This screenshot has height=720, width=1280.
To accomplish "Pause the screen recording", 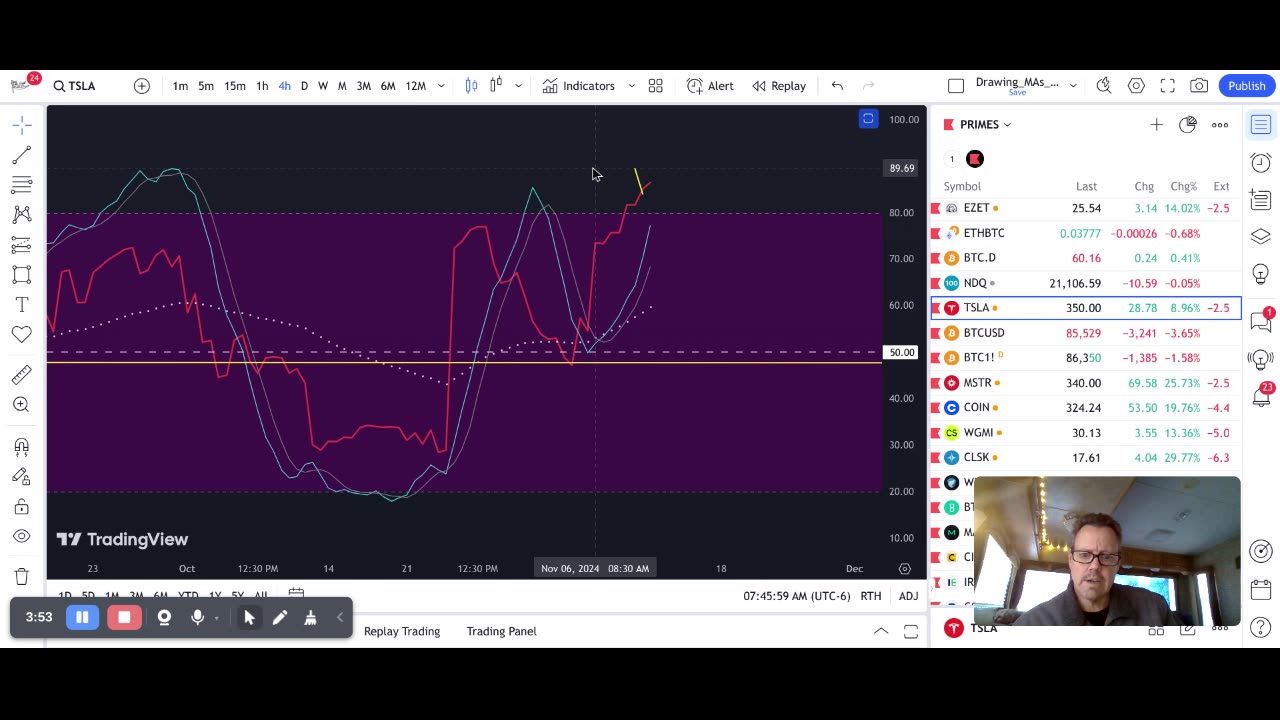I will point(82,617).
